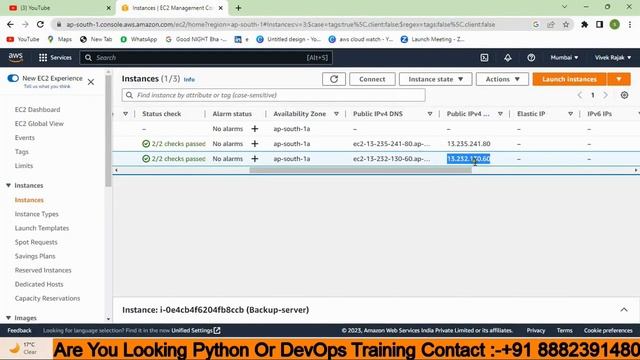Open Feedback in footer
Image resolution: width=640 pixels, height=360 pixels.
[19, 330]
